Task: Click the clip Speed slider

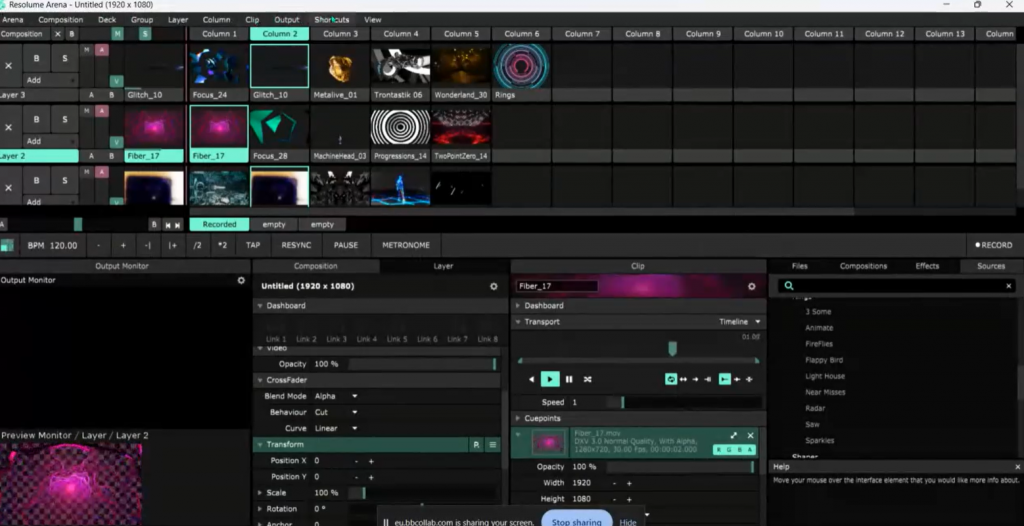Action: (683, 403)
